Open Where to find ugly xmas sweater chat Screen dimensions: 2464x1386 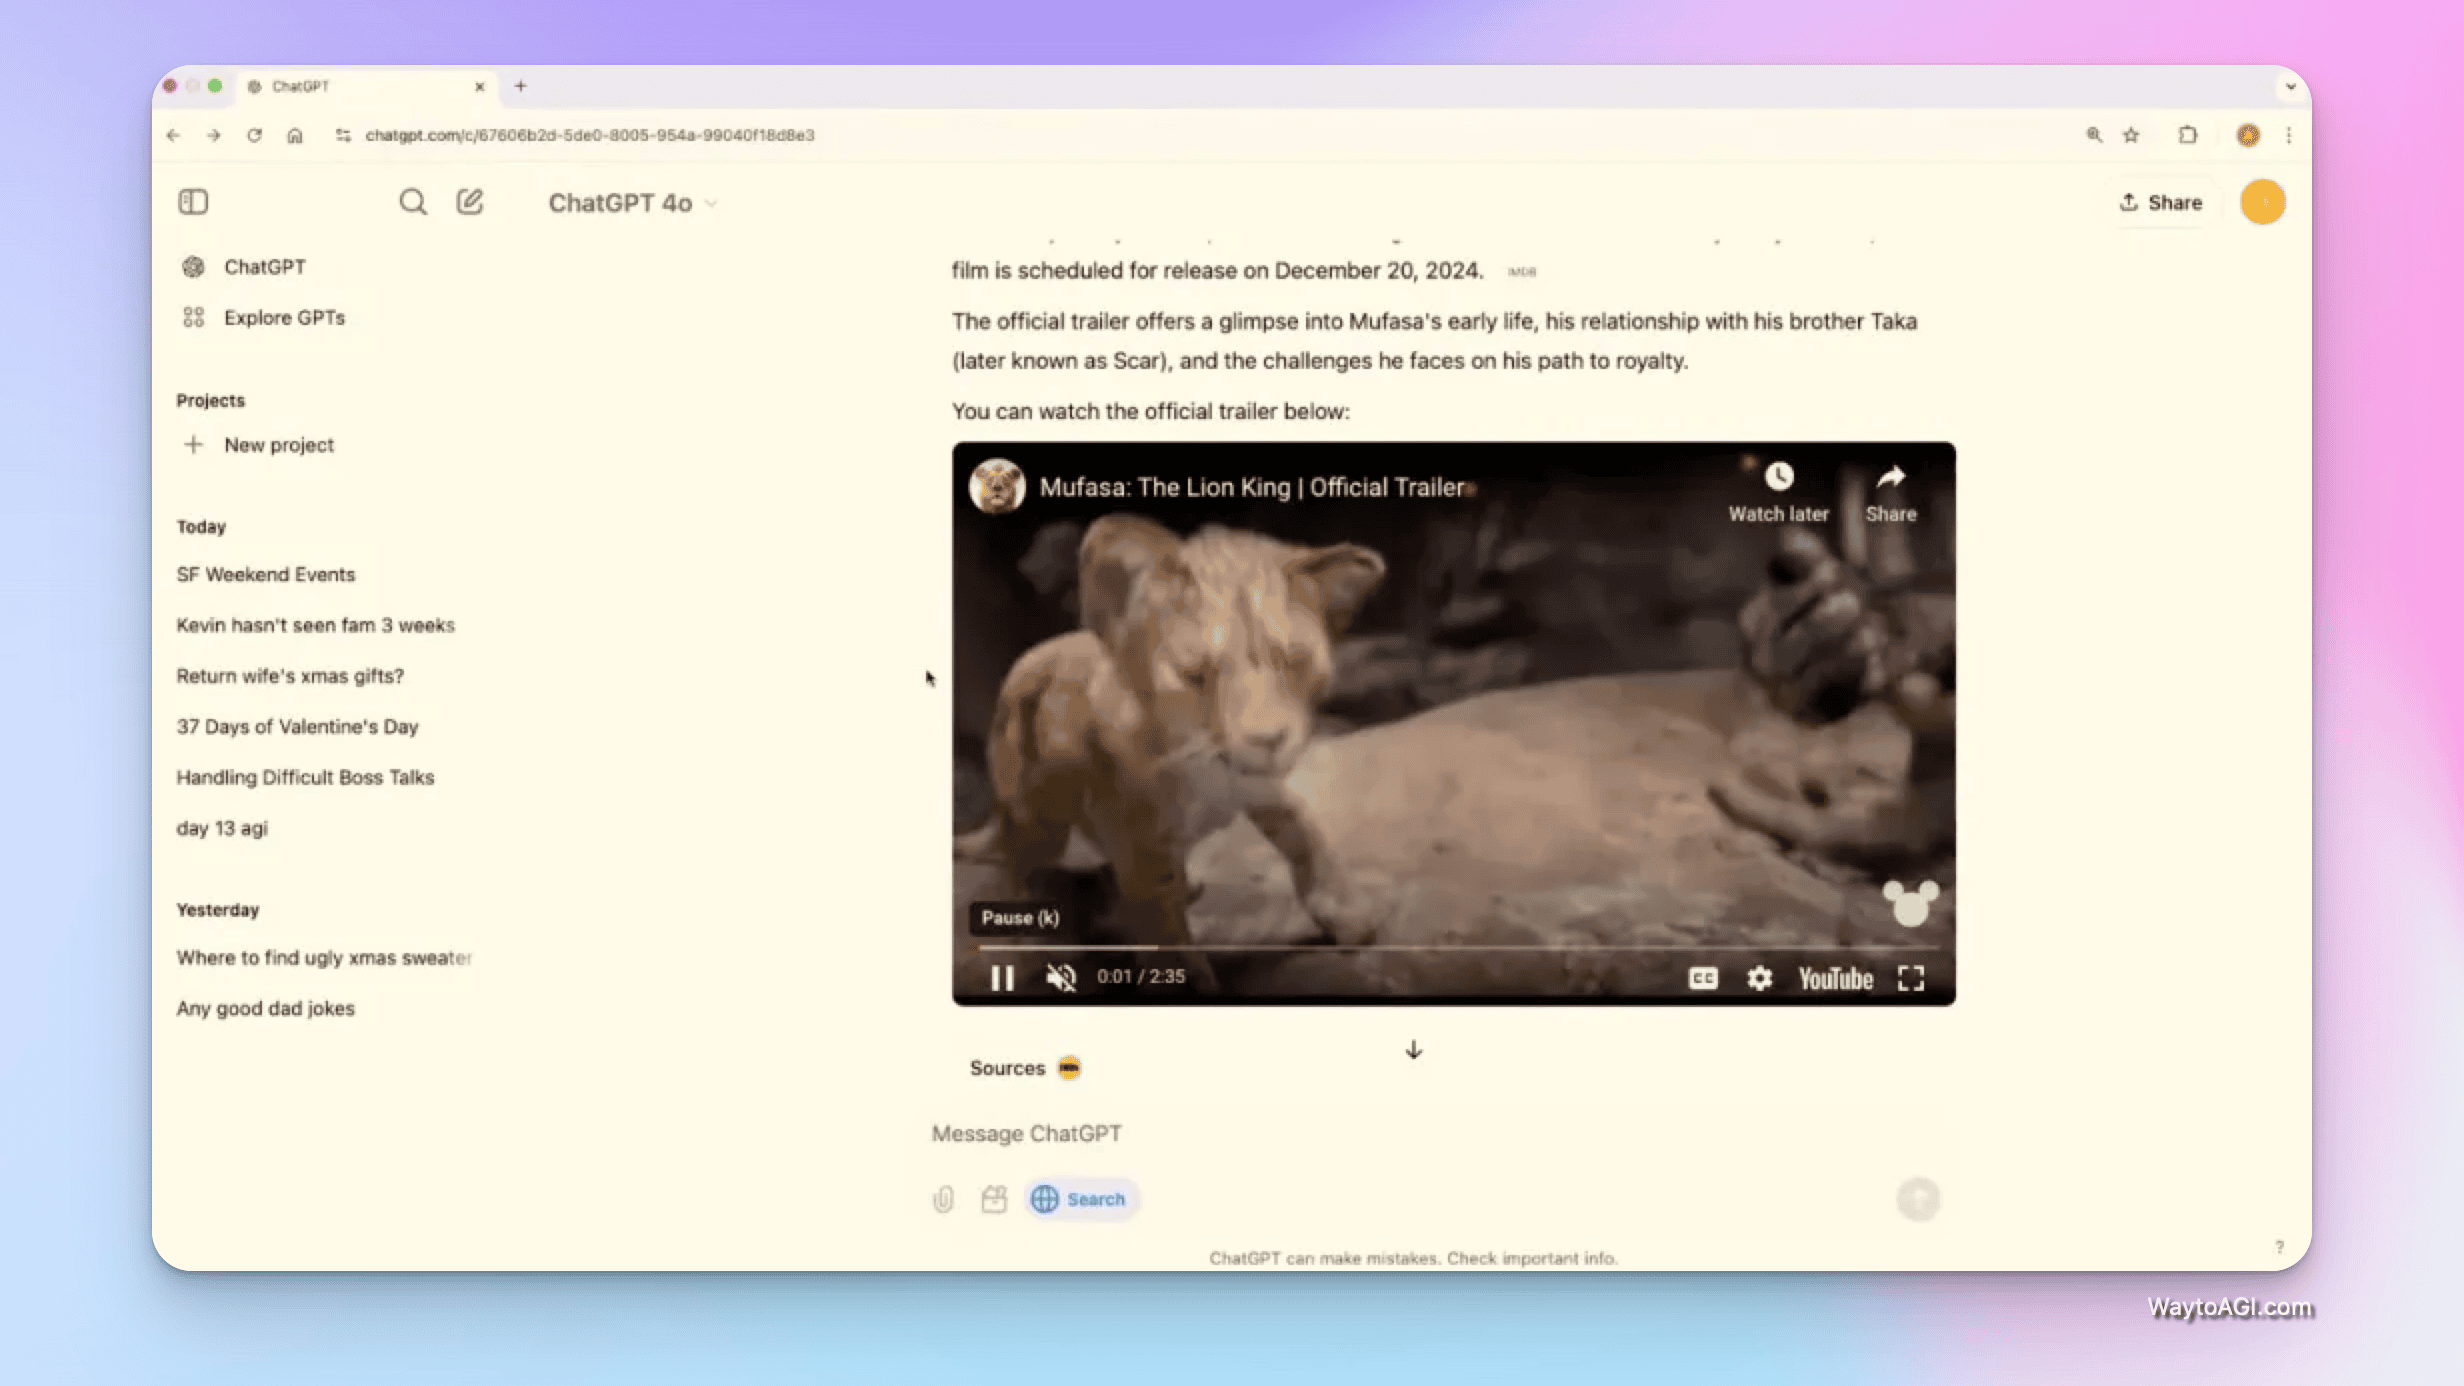[x=324, y=958]
